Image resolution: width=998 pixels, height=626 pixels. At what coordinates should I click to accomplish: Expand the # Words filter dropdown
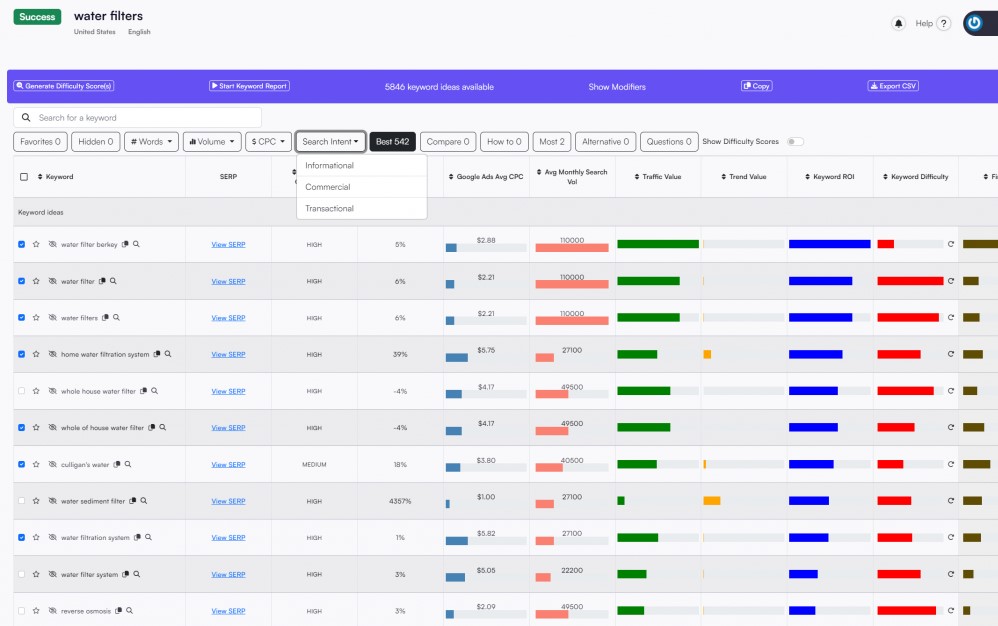(x=151, y=142)
